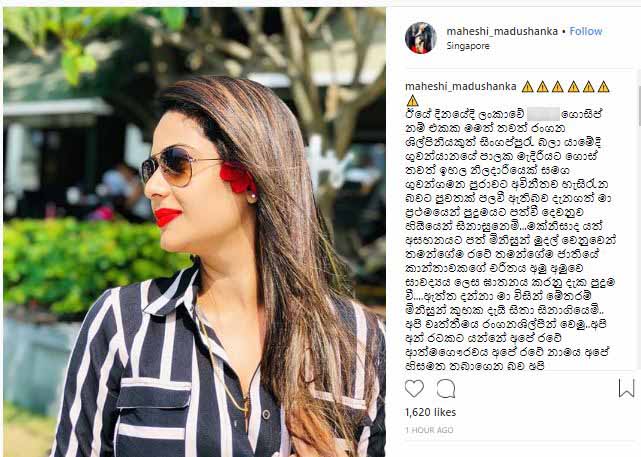The height and width of the screenshot is (457, 641).
Task: Click the maheshi_madushanka username starting the caption
Action: [x=461, y=87]
